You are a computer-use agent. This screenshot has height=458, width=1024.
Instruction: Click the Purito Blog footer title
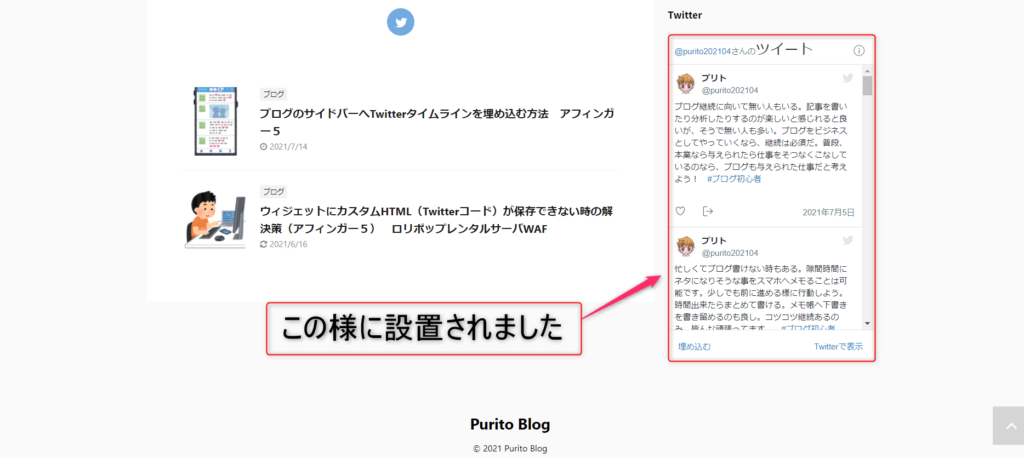click(x=510, y=424)
